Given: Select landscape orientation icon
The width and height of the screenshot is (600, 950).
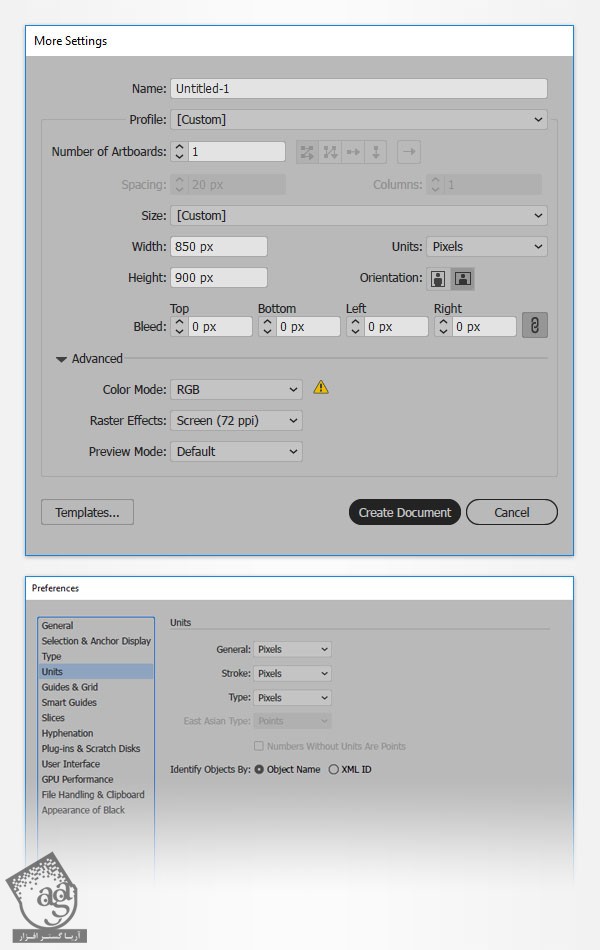Looking at the screenshot, I should 462,279.
